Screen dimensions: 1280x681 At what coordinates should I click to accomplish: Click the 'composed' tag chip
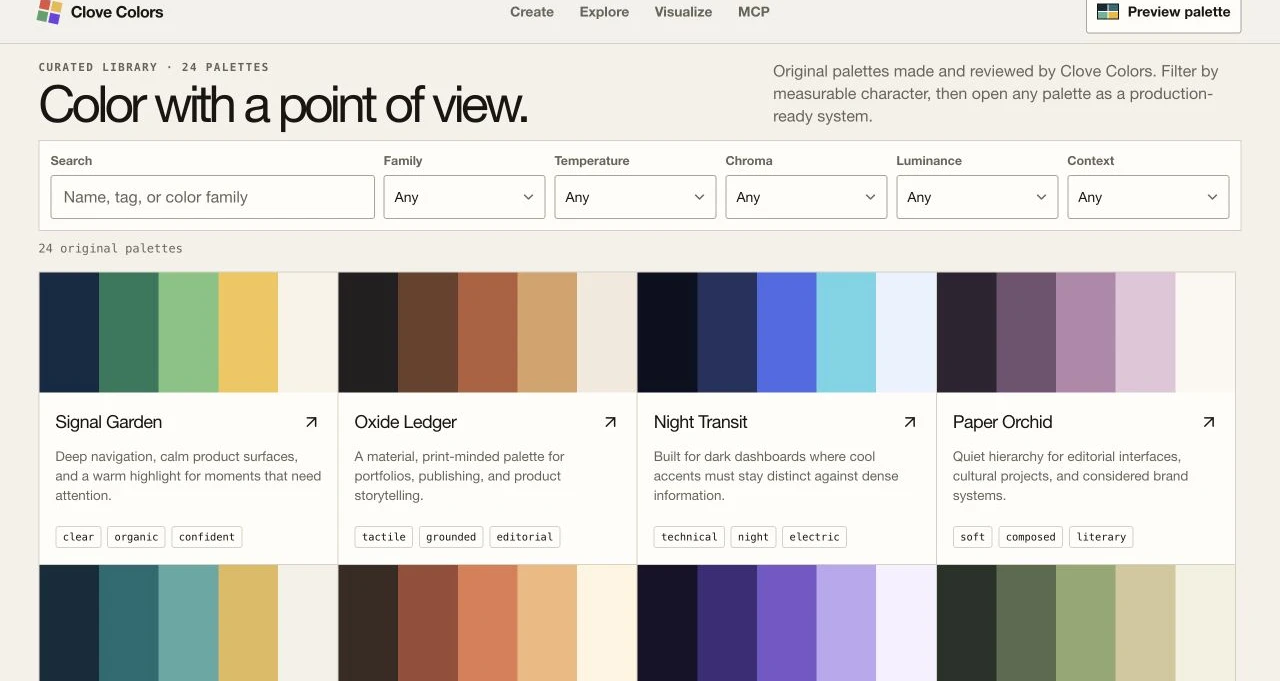point(1031,537)
